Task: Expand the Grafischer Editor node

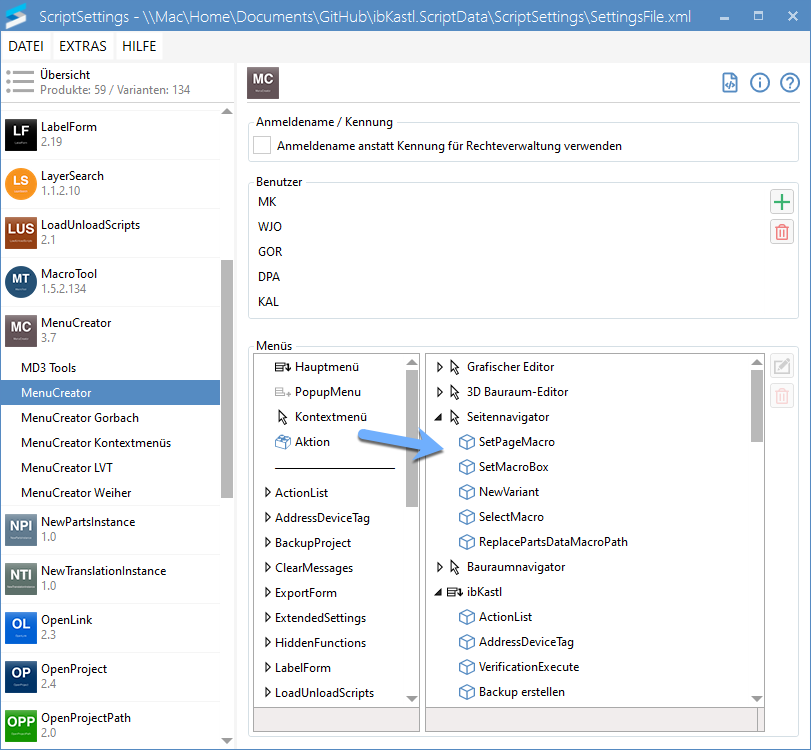Action: coord(440,367)
